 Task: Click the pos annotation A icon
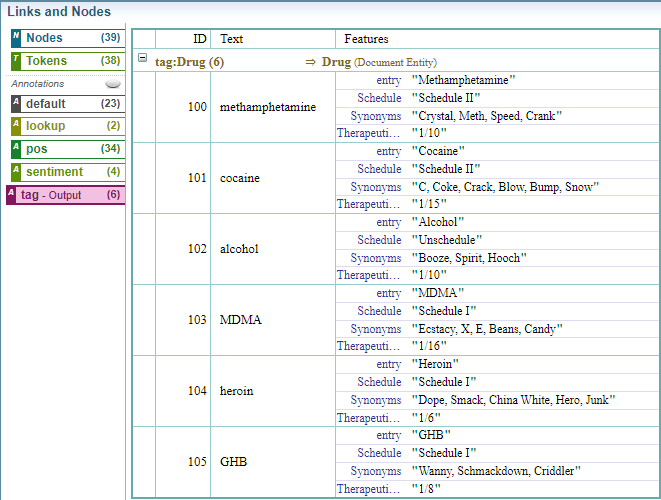16,149
